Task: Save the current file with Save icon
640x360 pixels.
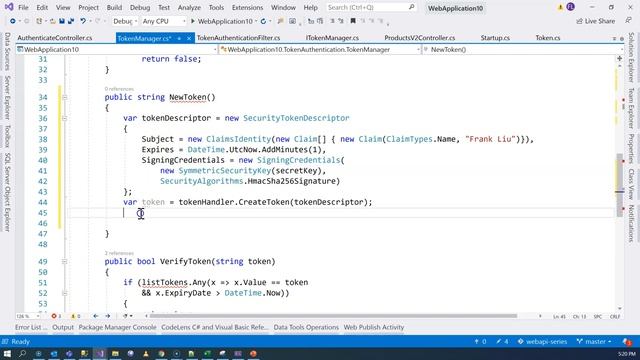Action: pyautogui.click(x=62, y=21)
